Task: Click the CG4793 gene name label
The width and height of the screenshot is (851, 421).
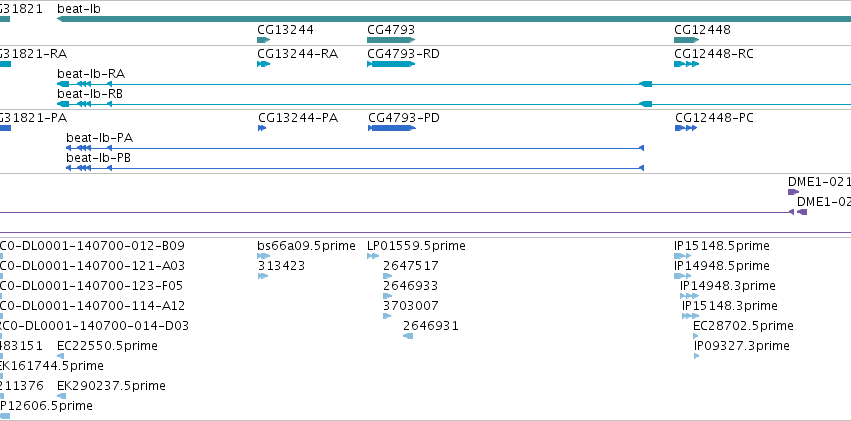Action: 391,30
